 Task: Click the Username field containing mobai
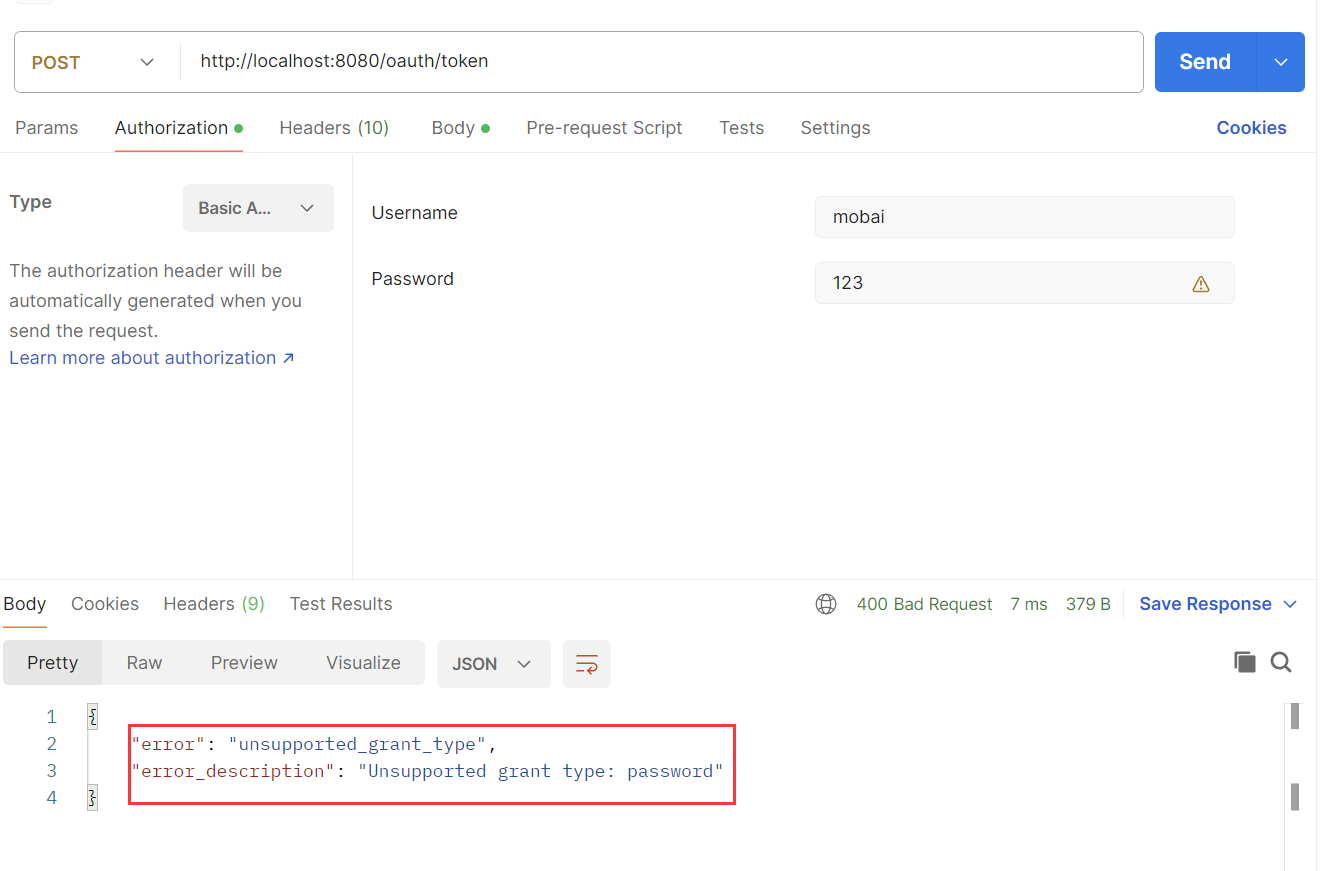[1024, 217]
